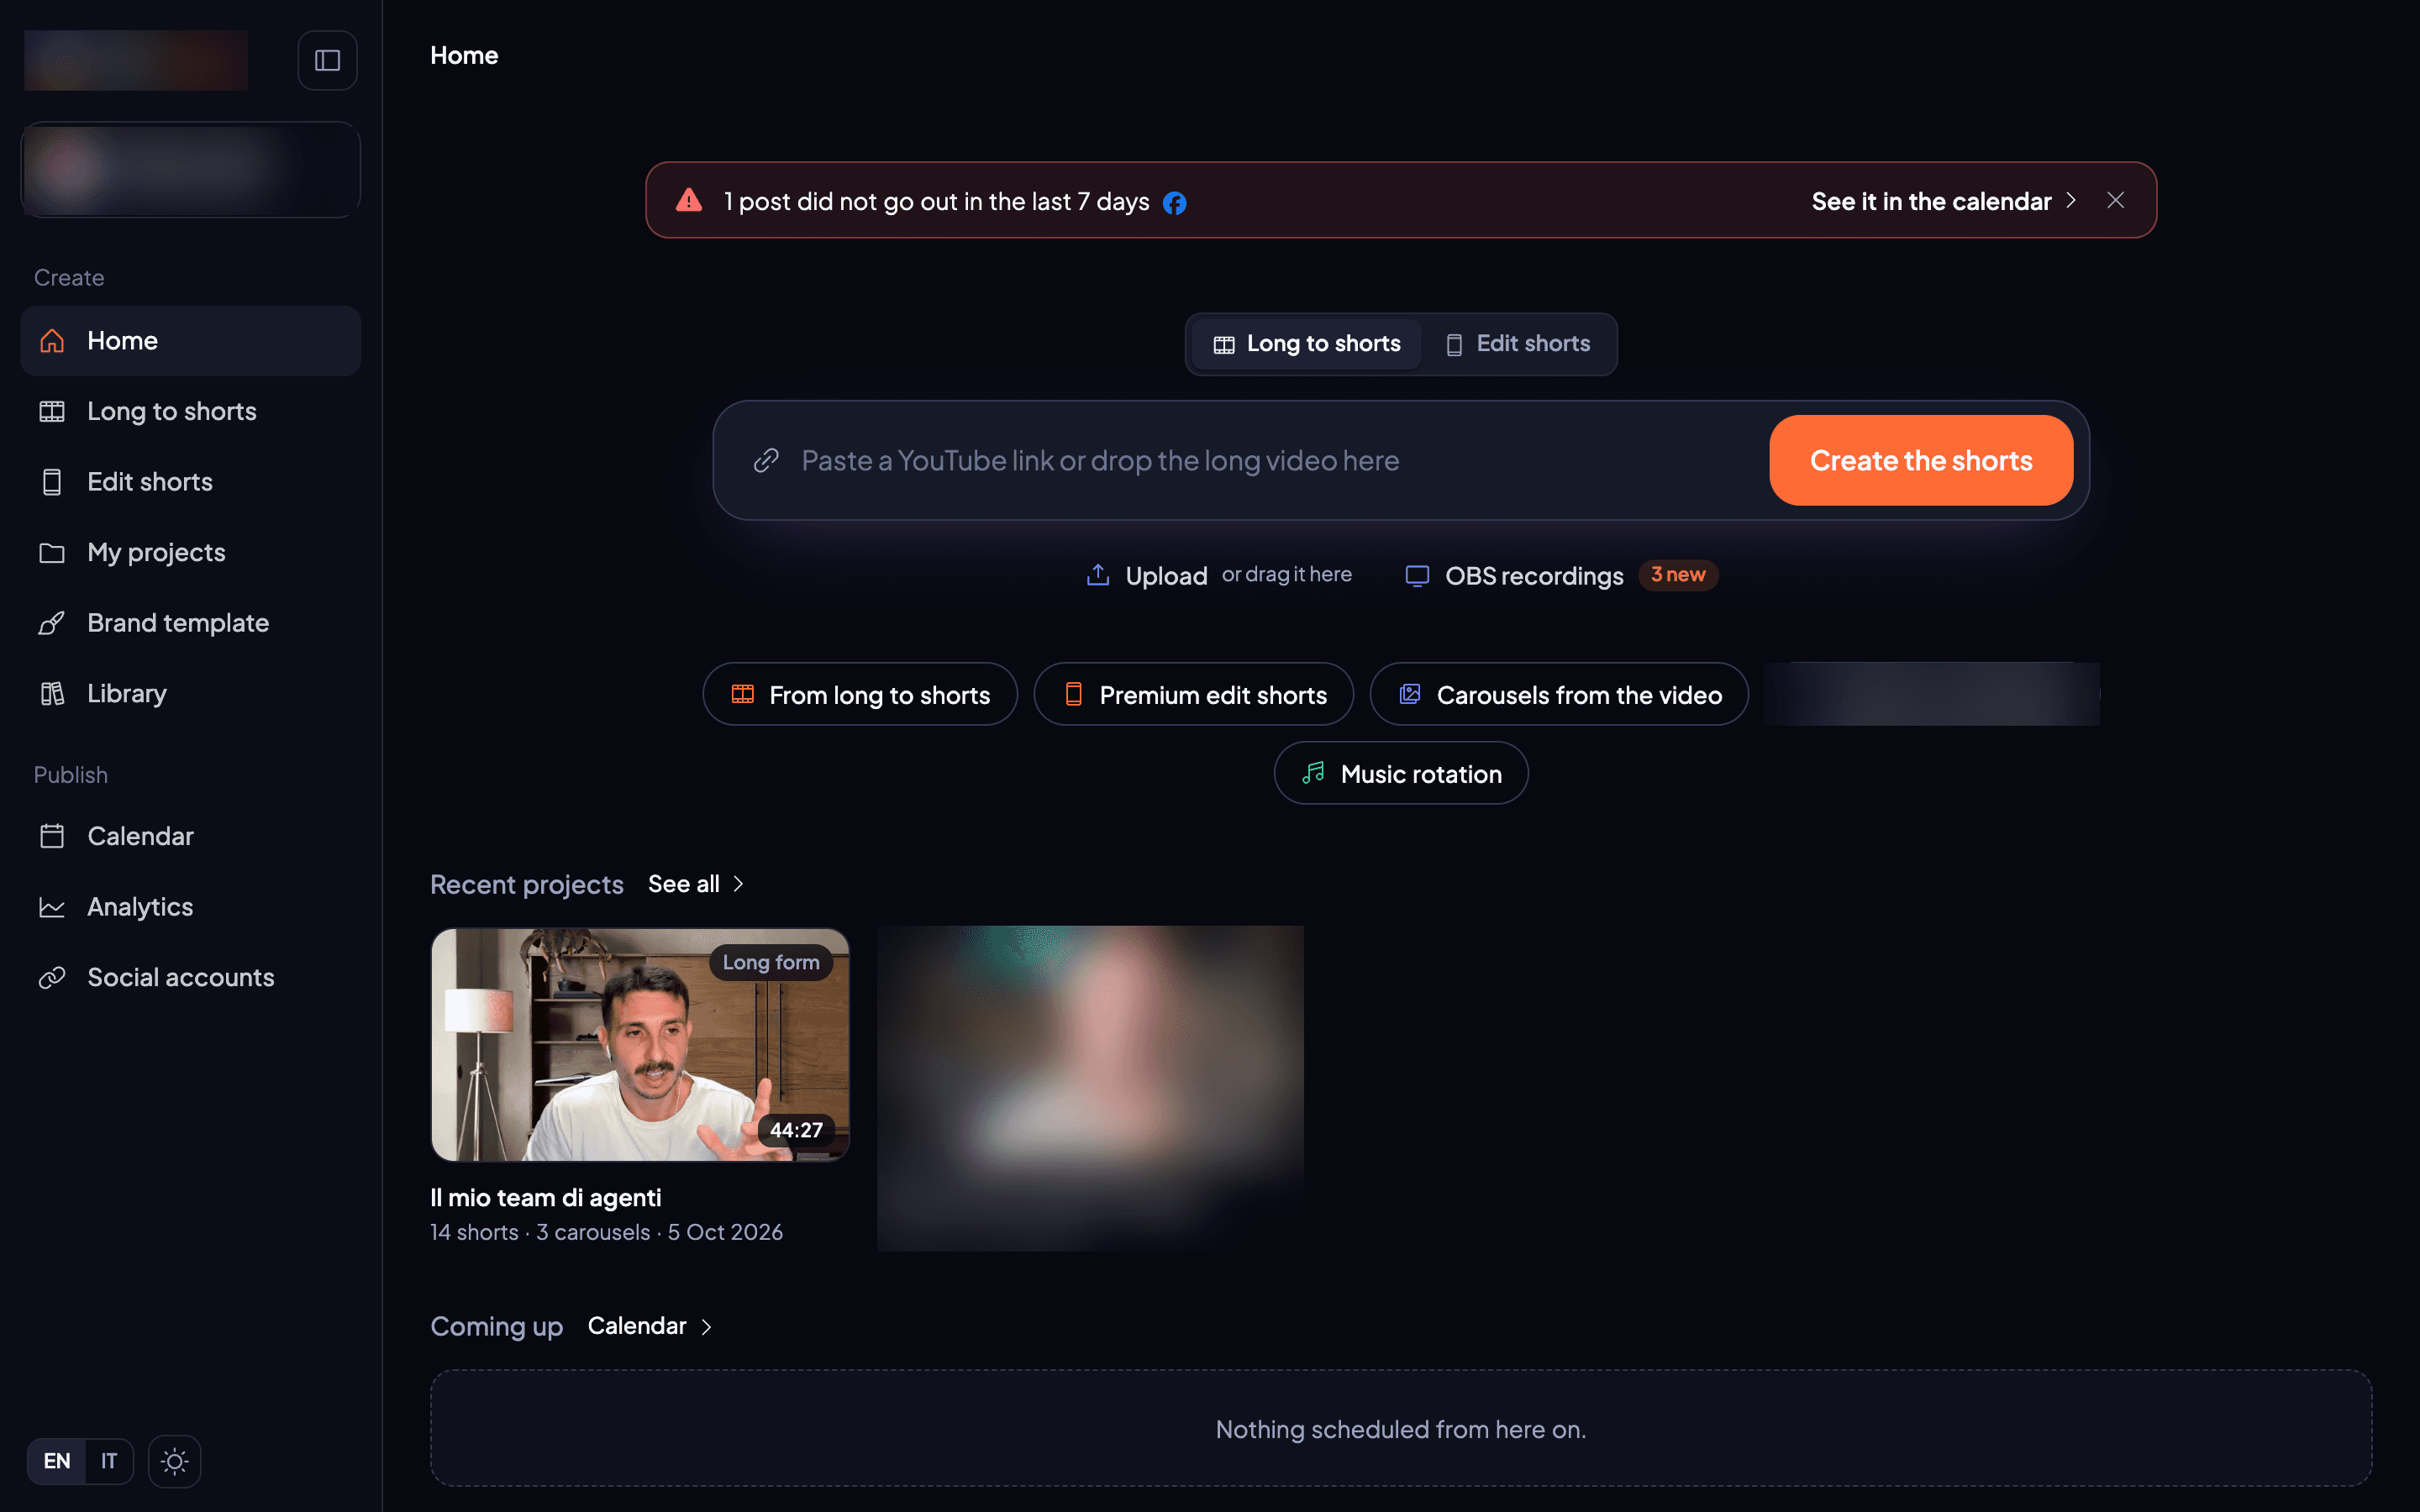Open My projects in the sidebar

[191, 552]
